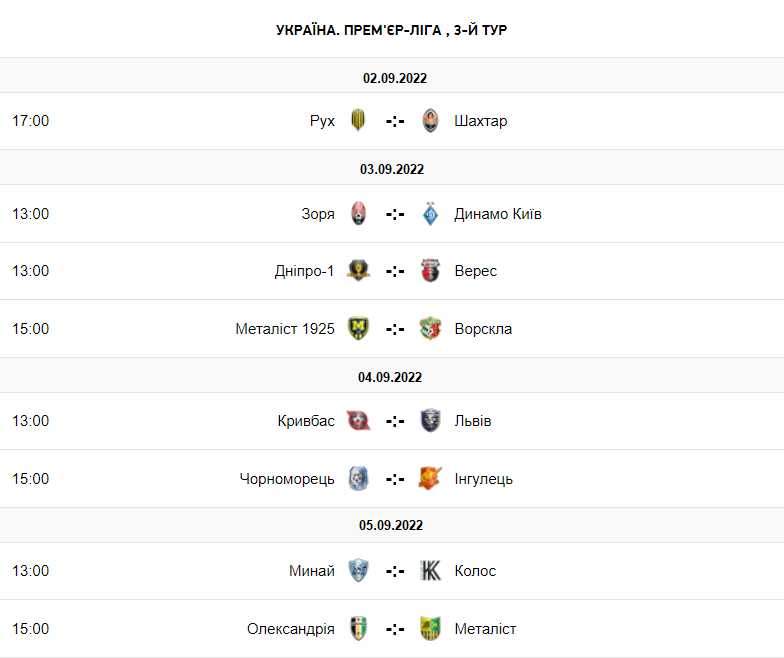784x658 pixels.
Task: Click the Металіст 1925 club logo
Action: point(358,329)
